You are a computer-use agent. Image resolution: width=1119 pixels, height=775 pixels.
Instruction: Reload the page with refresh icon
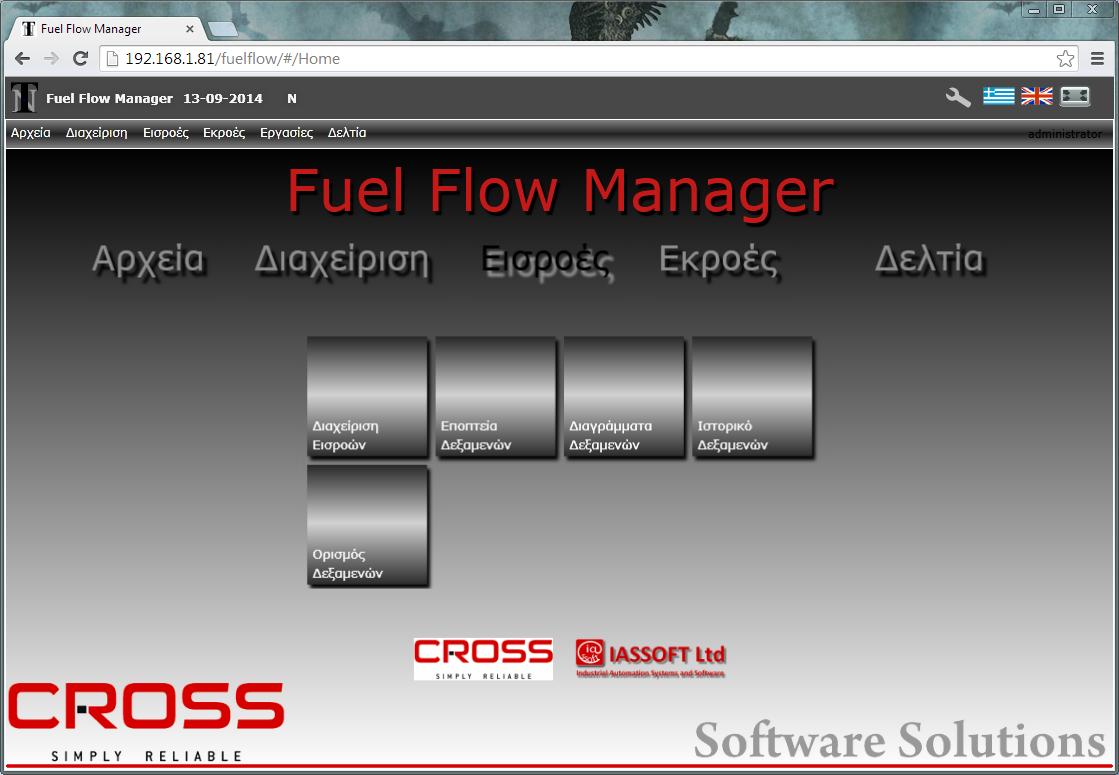(x=81, y=59)
